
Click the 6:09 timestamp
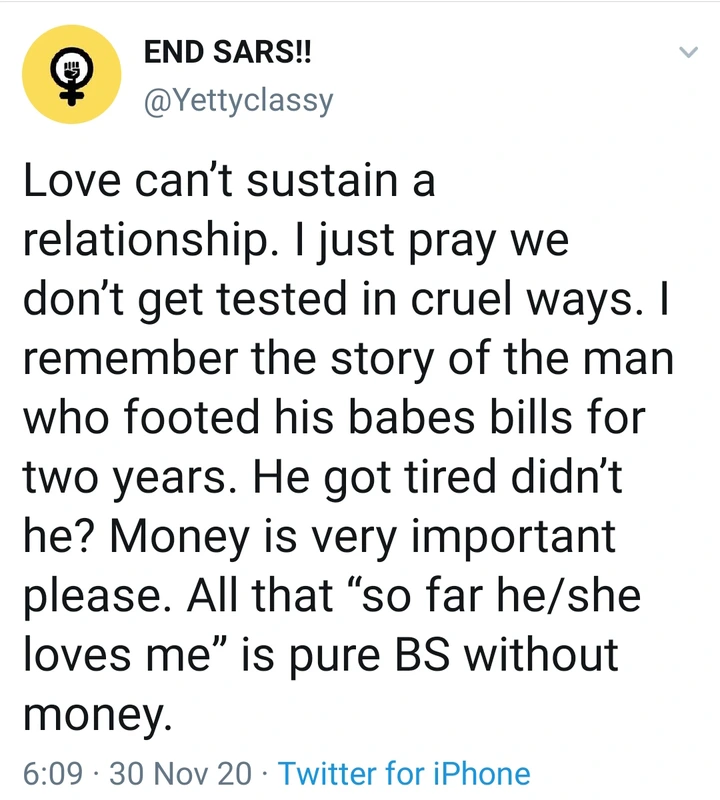coord(52,772)
